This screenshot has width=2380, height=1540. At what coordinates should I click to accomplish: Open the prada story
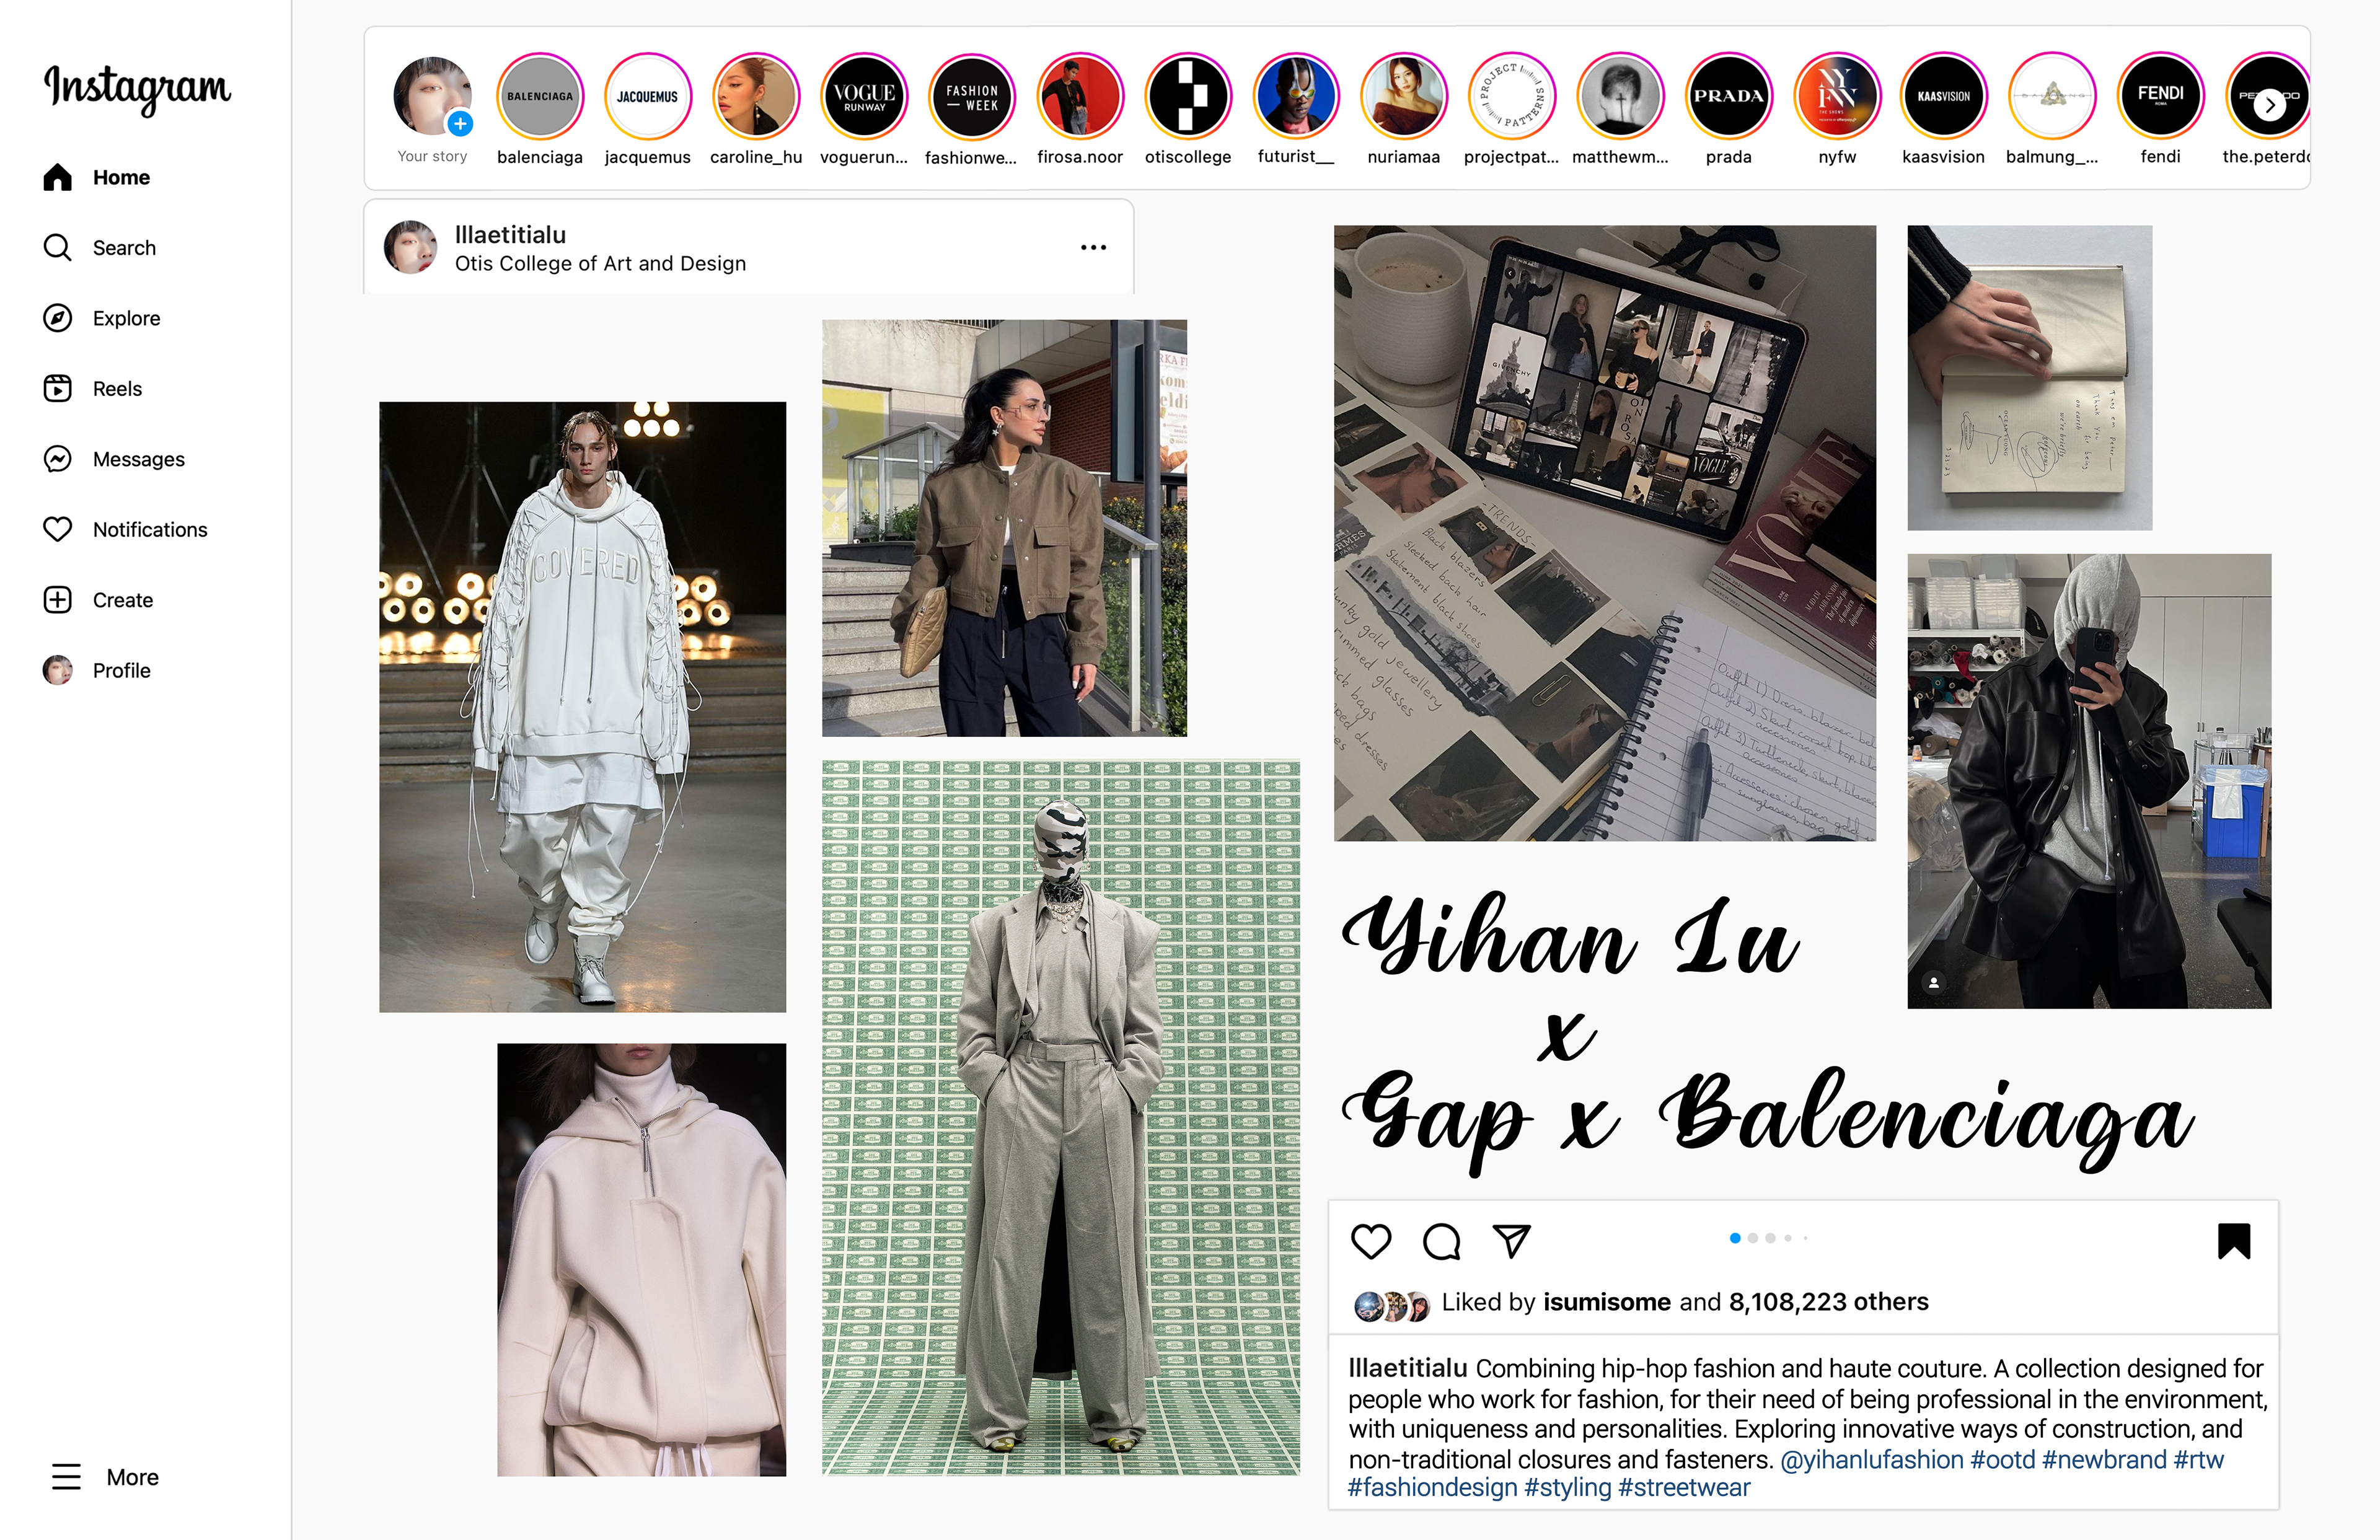(1729, 109)
